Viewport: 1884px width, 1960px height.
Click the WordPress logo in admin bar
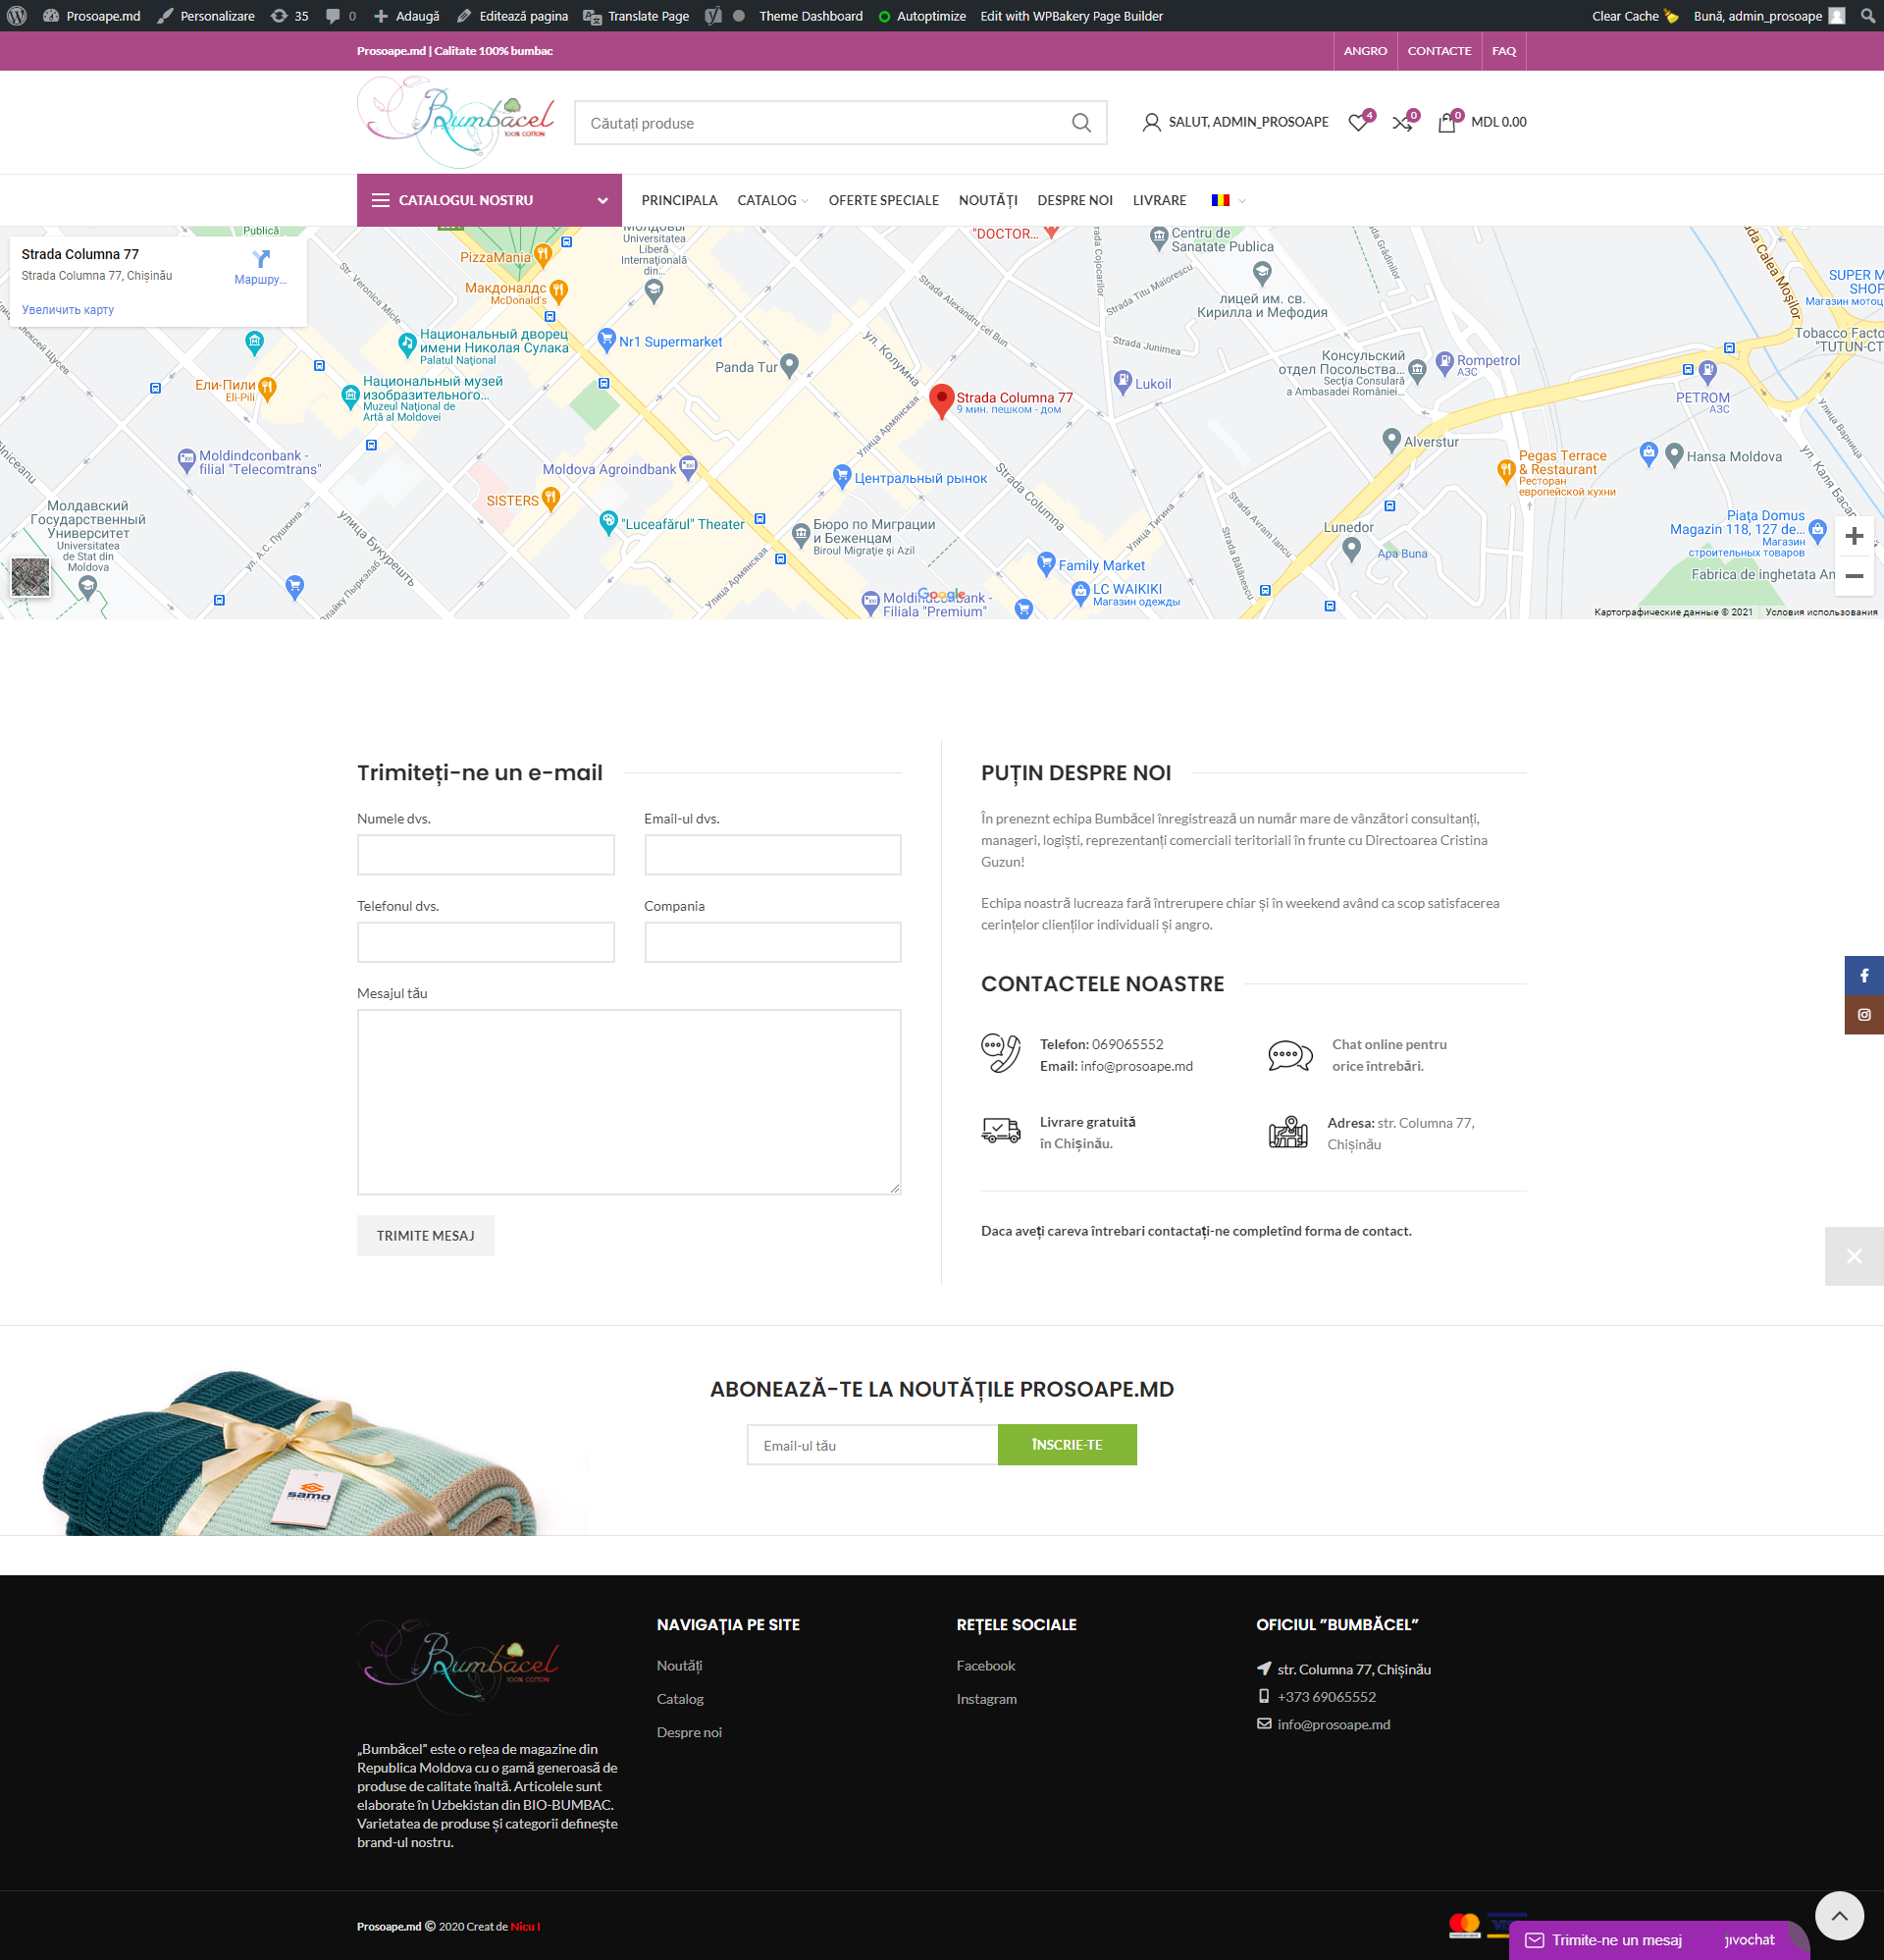[x=17, y=16]
